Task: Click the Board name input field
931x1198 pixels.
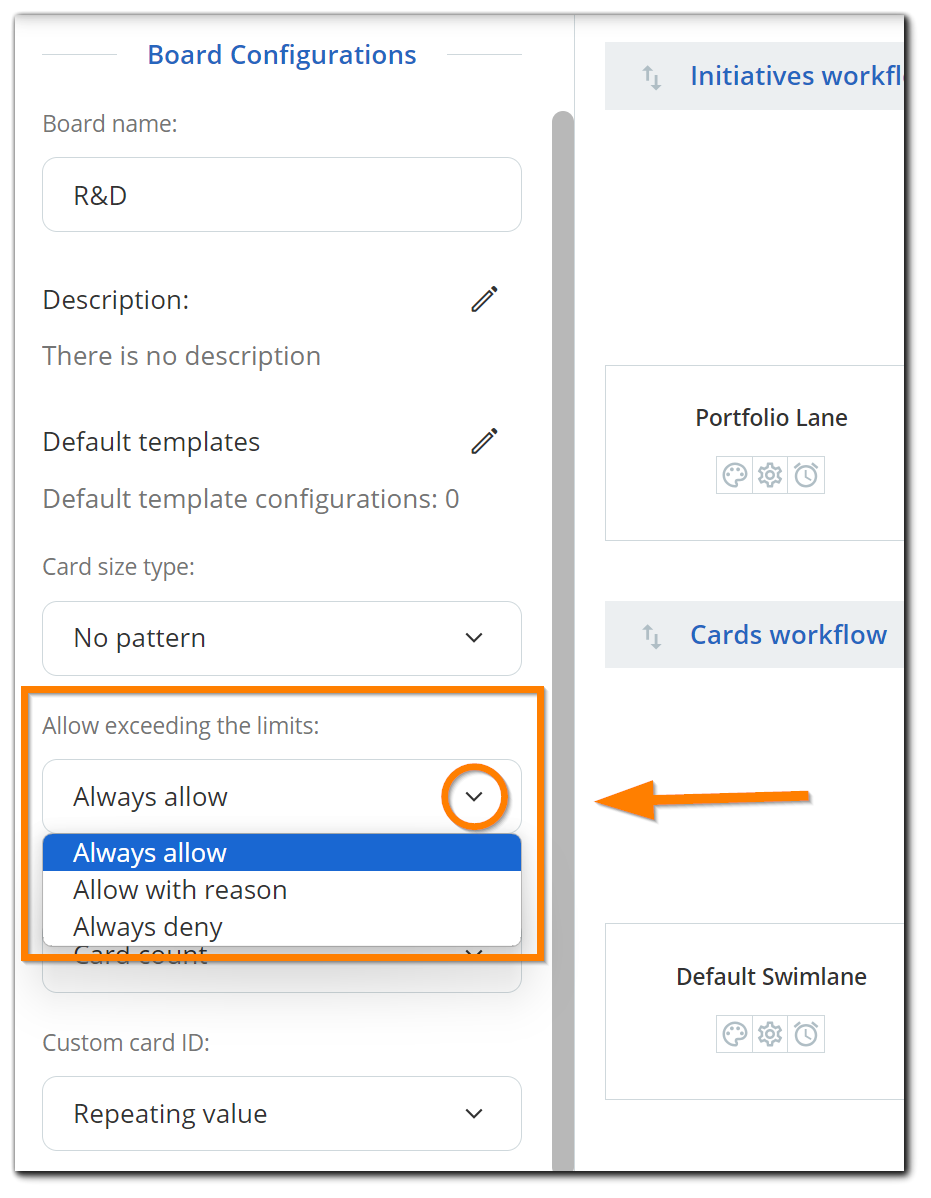Action: [282, 195]
